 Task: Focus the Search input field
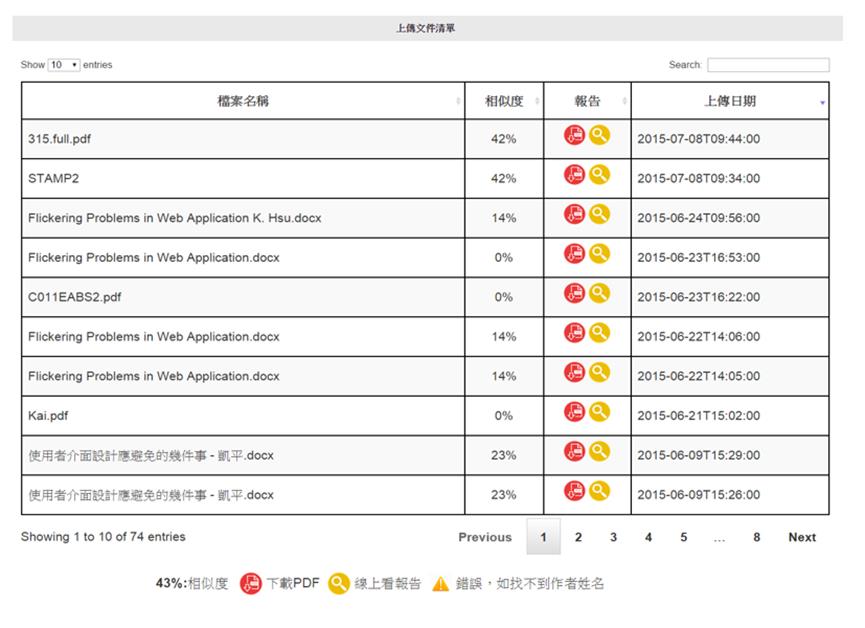pos(768,65)
